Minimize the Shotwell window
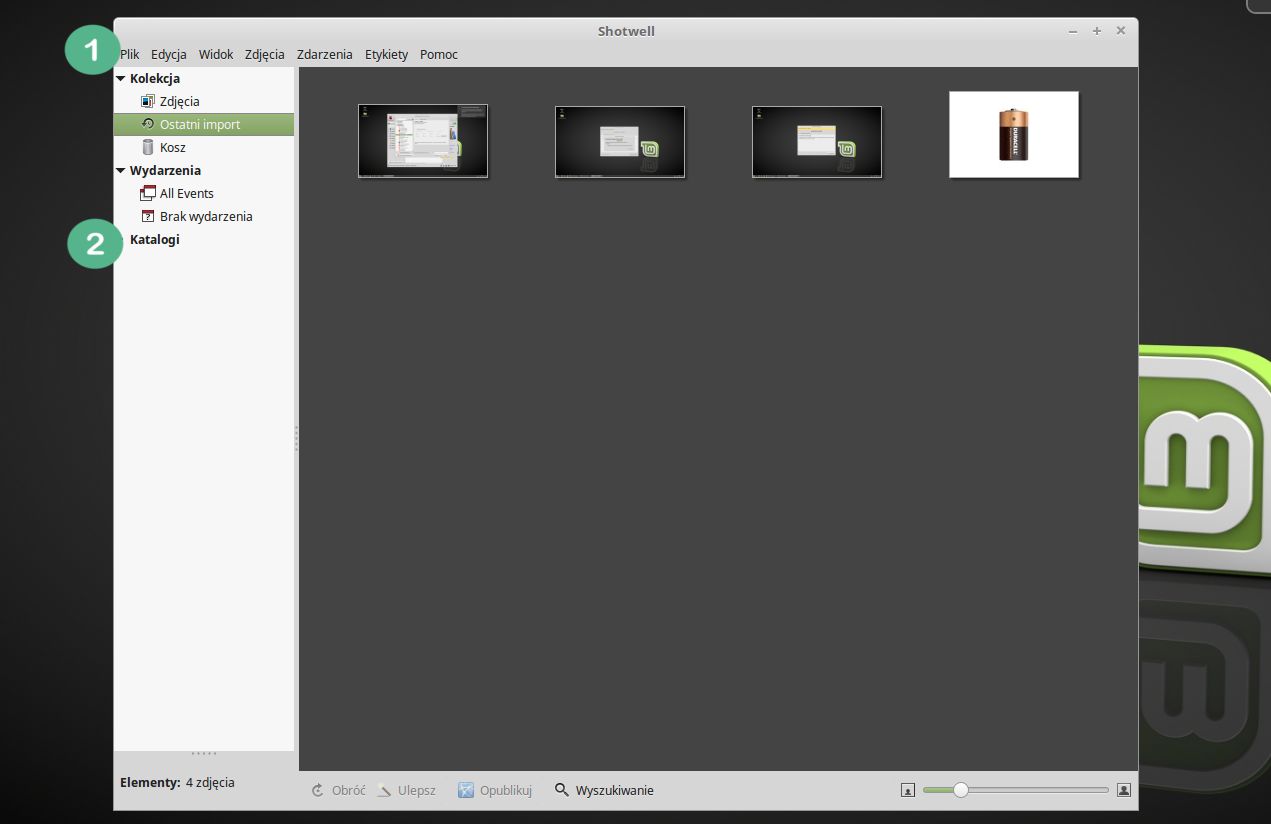Viewport: 1271px width, 824px height. click(x=1073, y=31)
